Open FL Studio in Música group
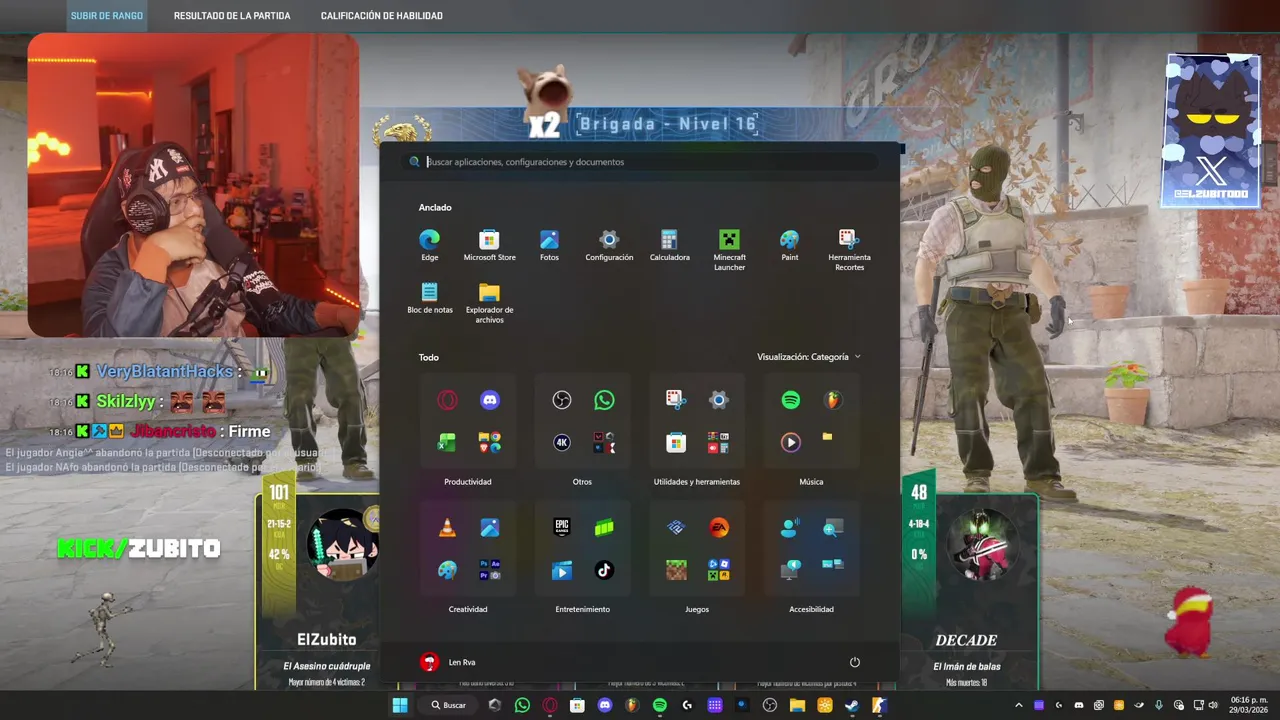This screenshot has height=720, width=1280. [x=833, y=400]
